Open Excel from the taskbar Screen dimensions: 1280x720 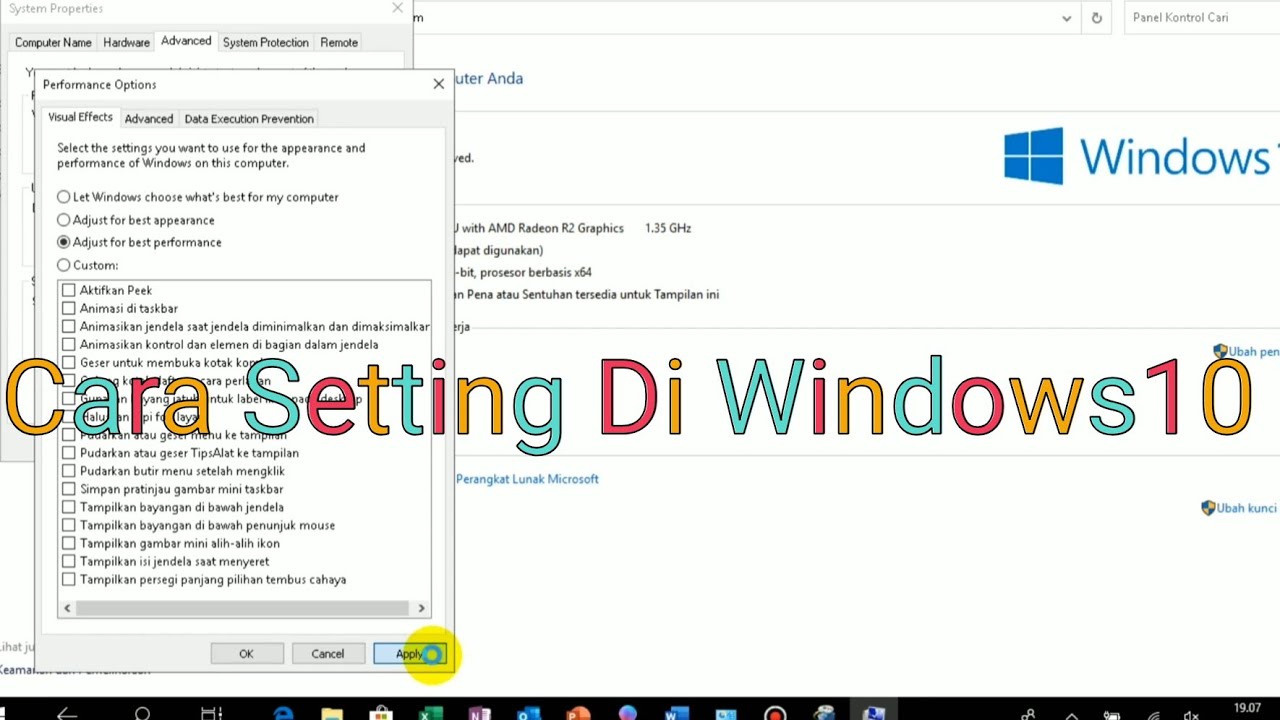(x=430, y=714)
